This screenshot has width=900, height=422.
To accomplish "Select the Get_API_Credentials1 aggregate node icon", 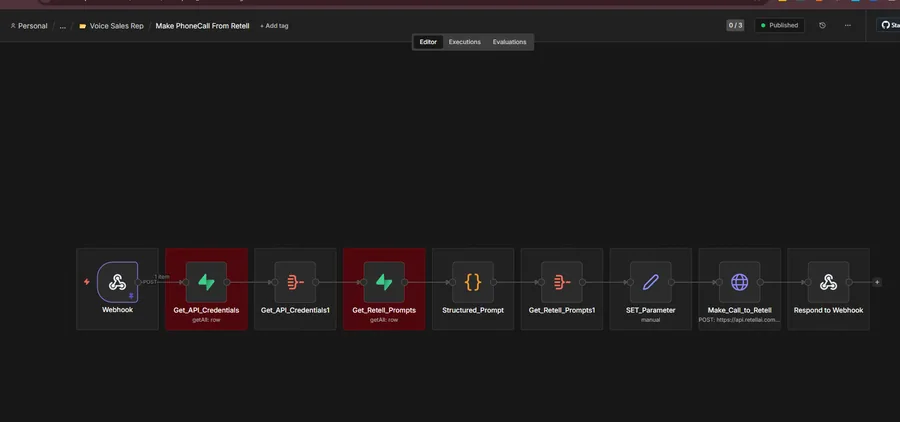I will 295,282.
